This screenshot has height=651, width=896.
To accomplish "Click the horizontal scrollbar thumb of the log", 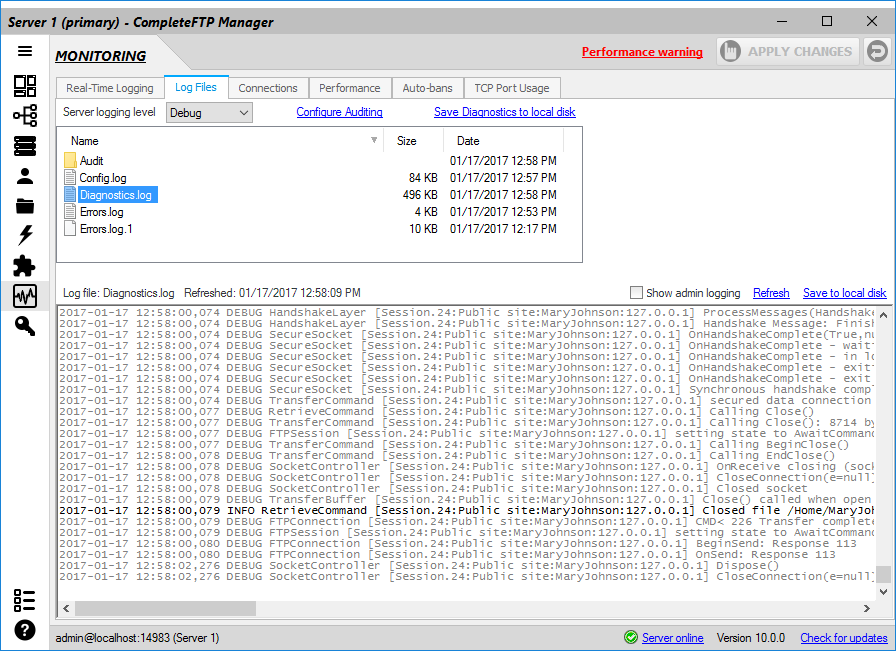I will [166, 609].
